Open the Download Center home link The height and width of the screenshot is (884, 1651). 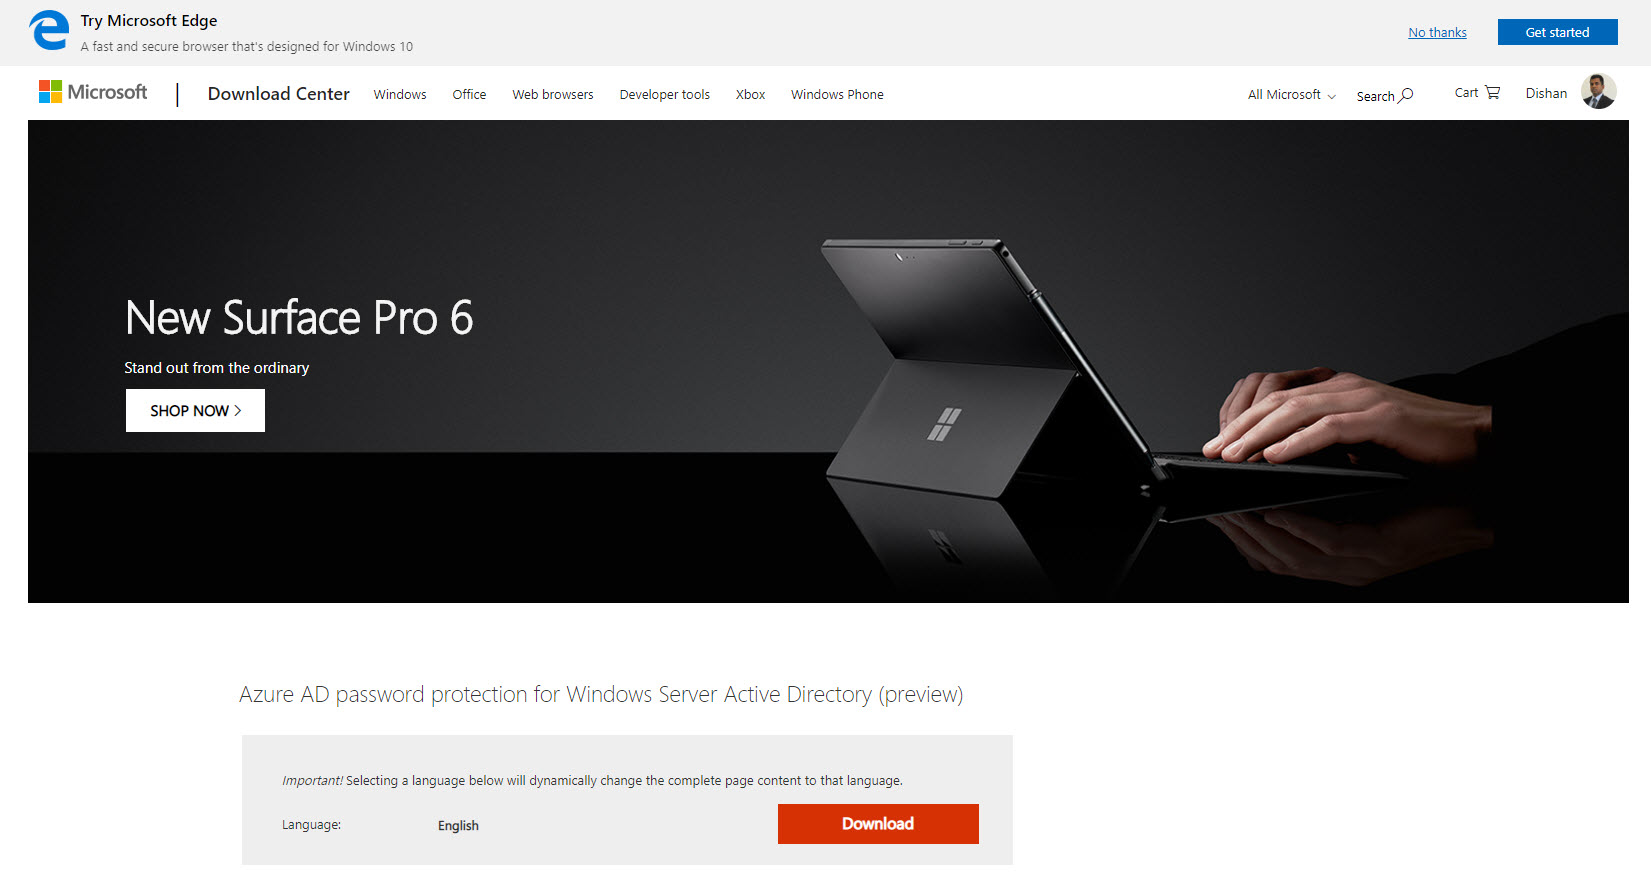(x=278, y=94)
